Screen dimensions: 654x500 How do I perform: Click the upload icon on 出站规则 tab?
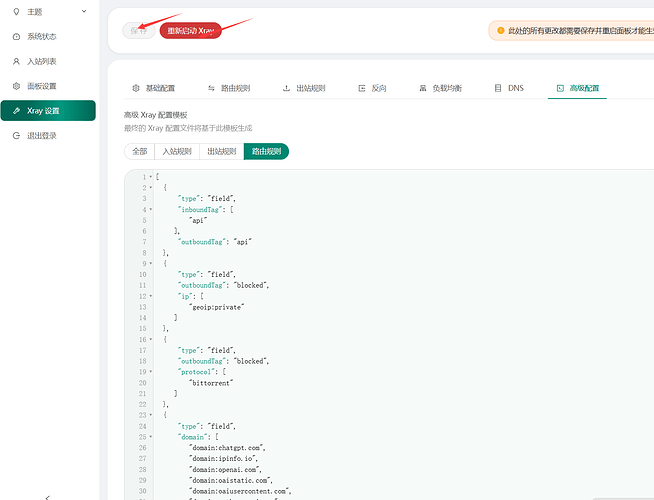coord(286,88)
